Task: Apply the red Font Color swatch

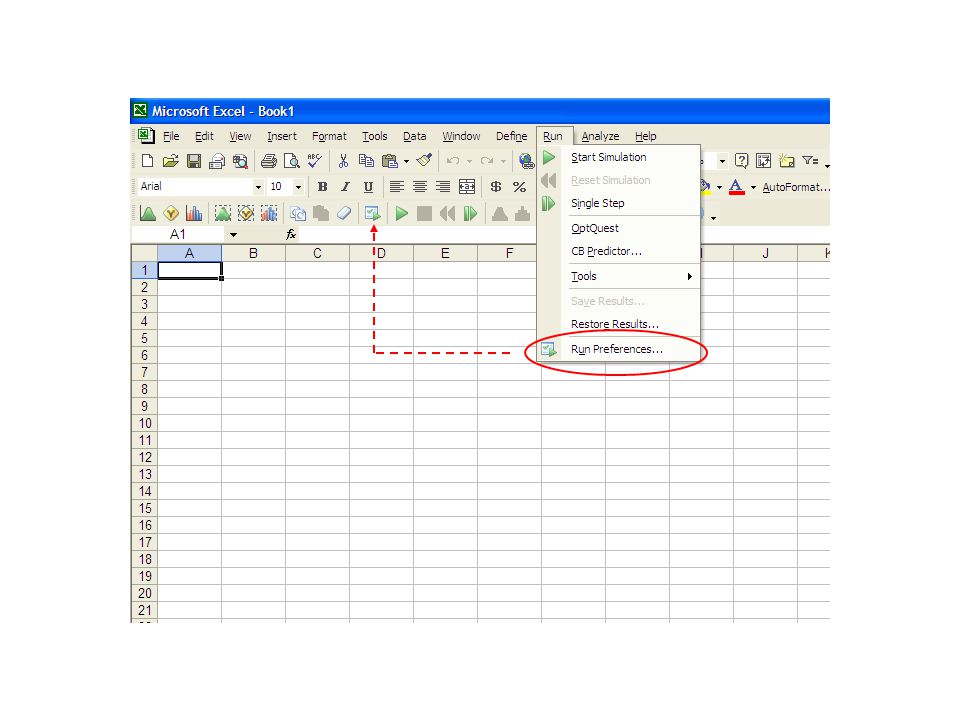Action: click(737, 187)
